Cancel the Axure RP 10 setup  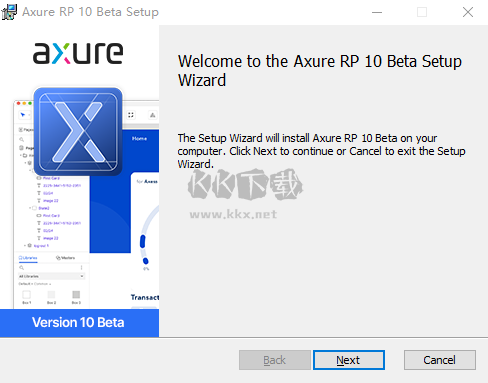(440, 360)
